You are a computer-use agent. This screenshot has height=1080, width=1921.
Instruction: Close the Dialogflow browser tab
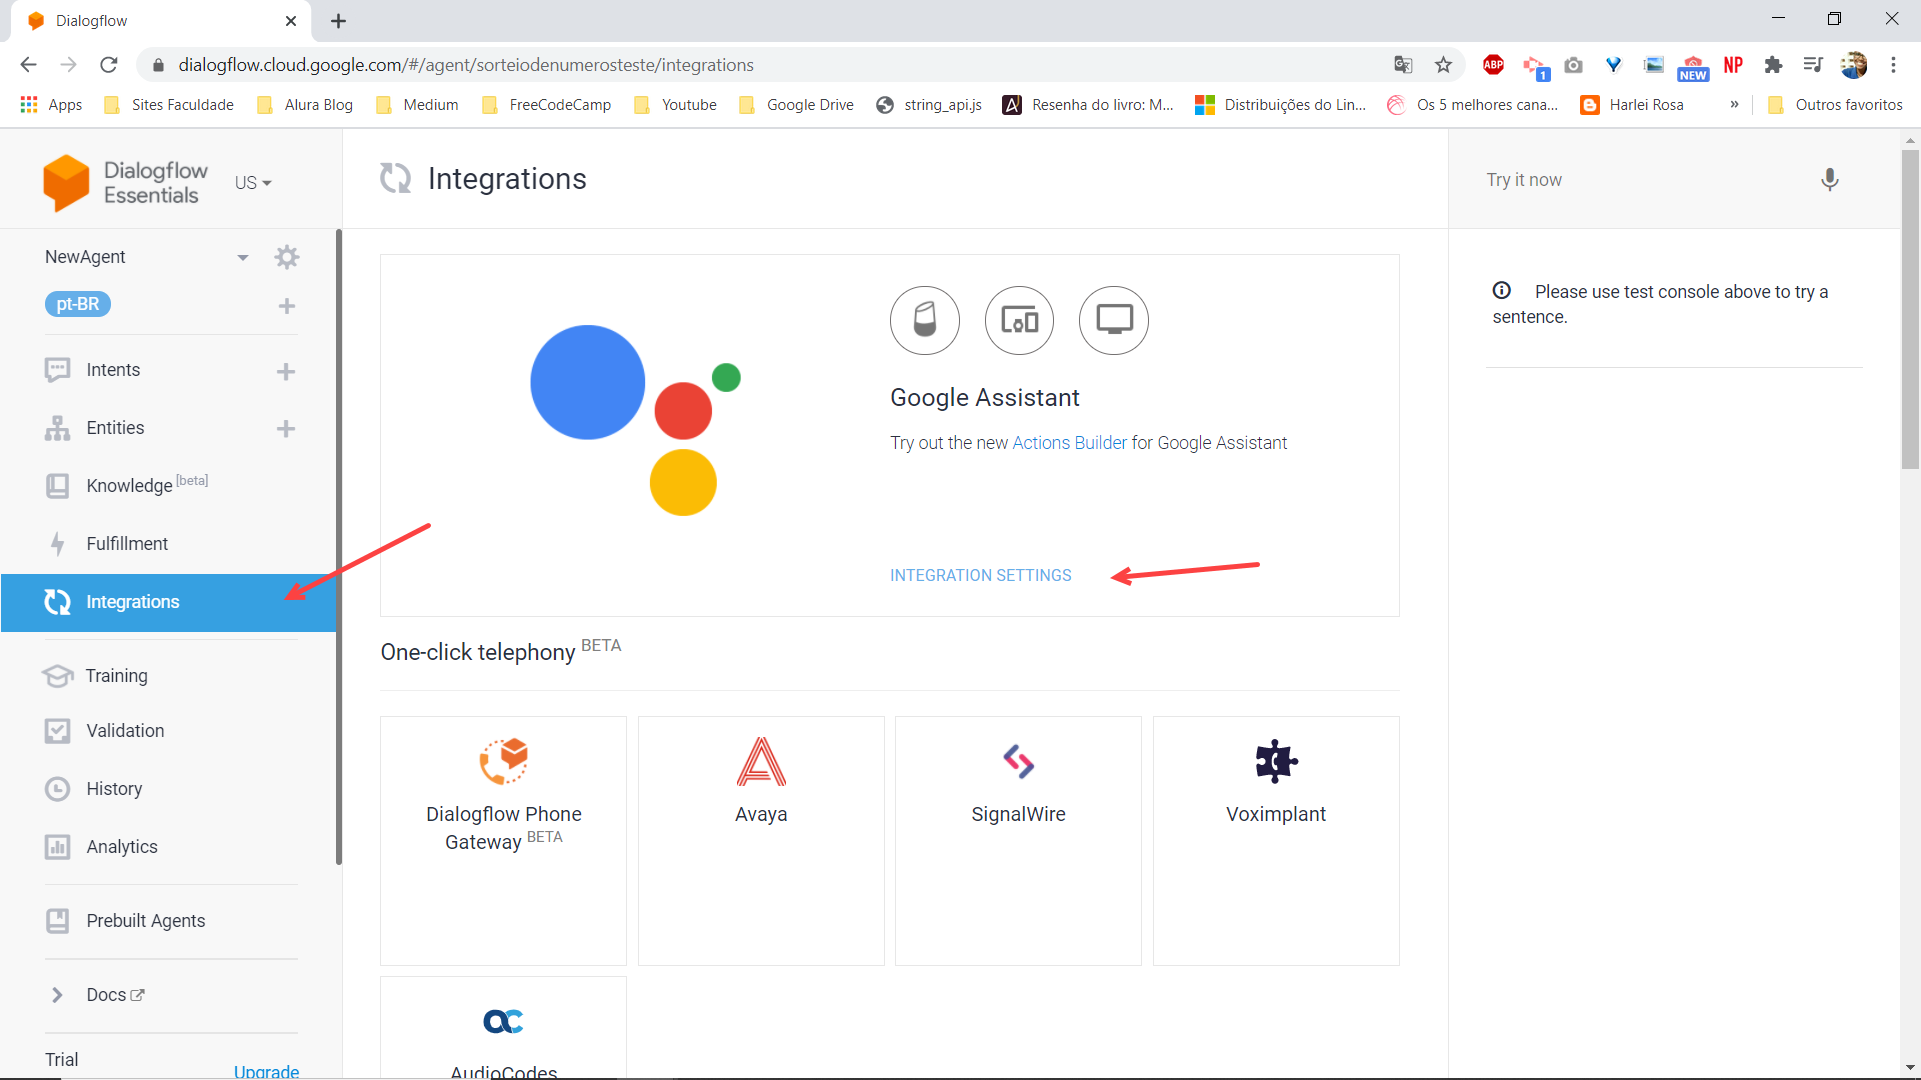[291, 21]
